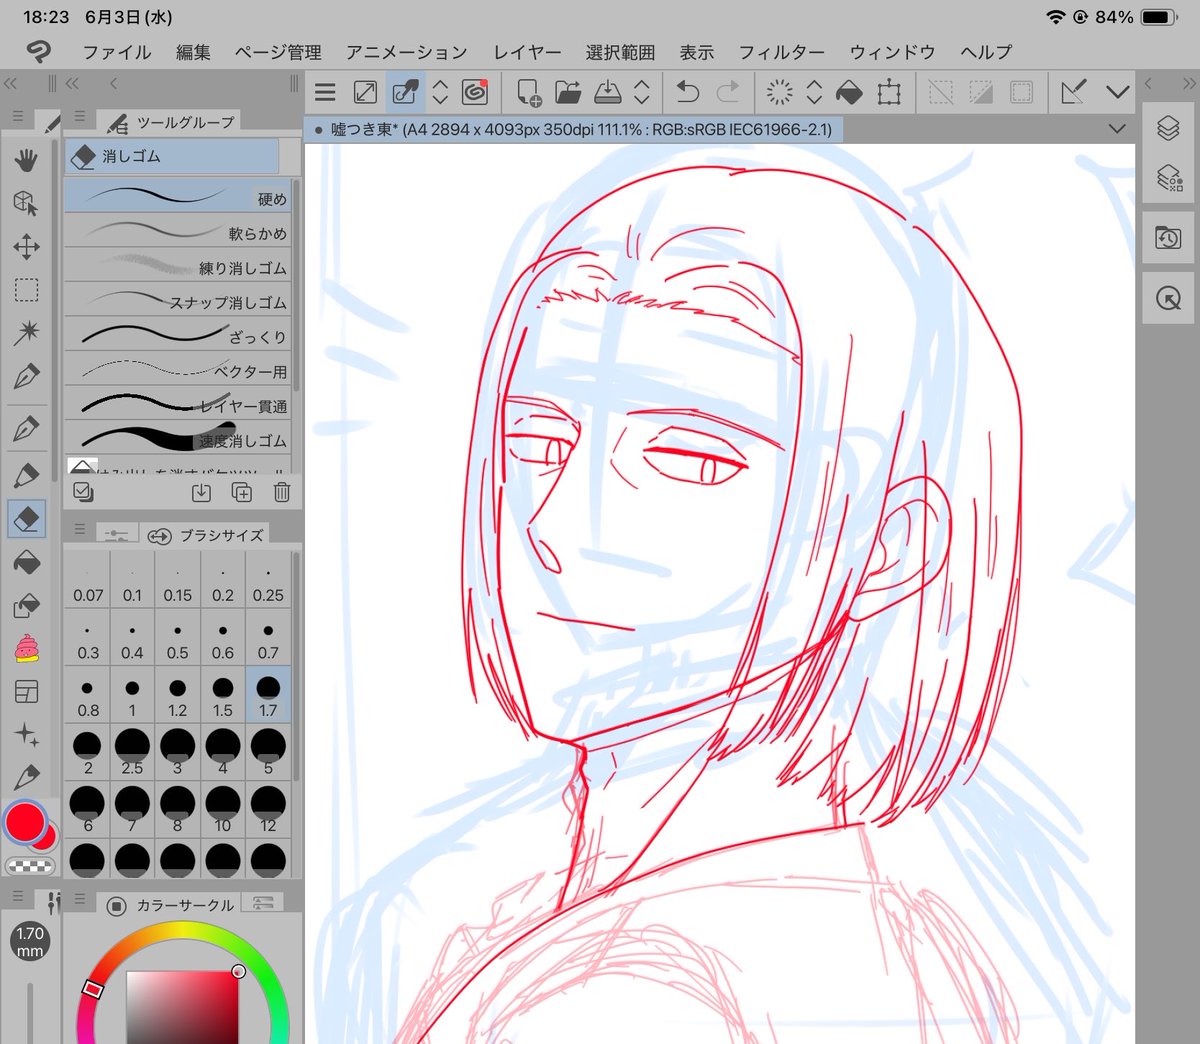Screen dimensions: 1200x1044
Task: Choose brush size 10
Action: click(x=222, y=810)
